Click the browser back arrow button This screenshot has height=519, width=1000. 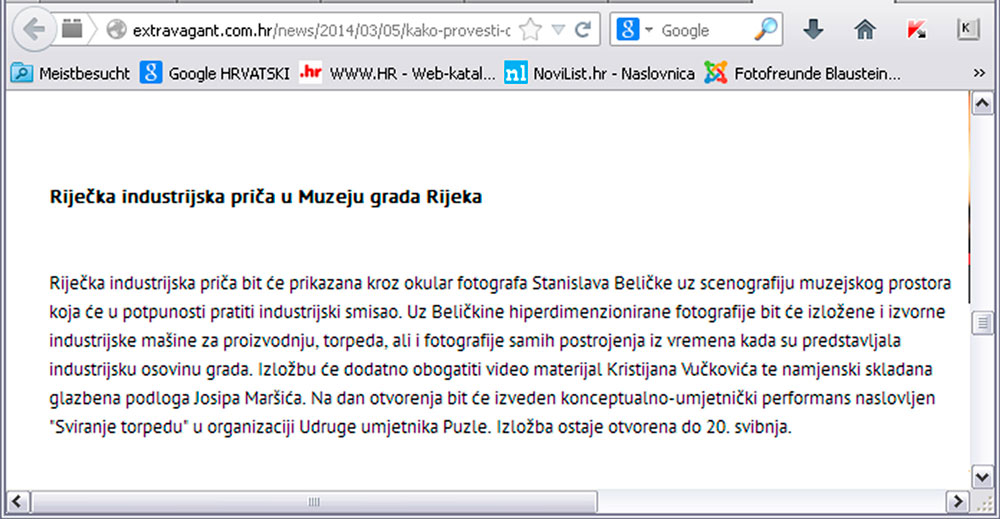[x=34, y=30]
